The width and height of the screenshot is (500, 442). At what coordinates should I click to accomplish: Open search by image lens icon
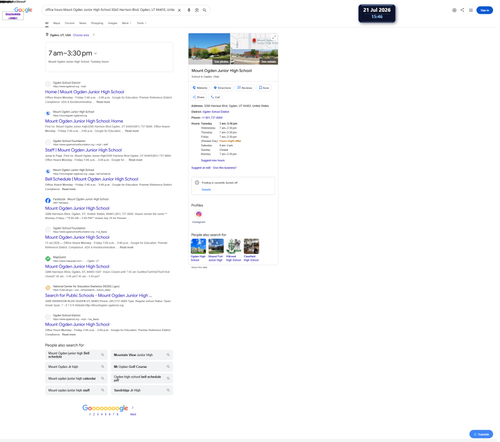[x=197, y=10]
